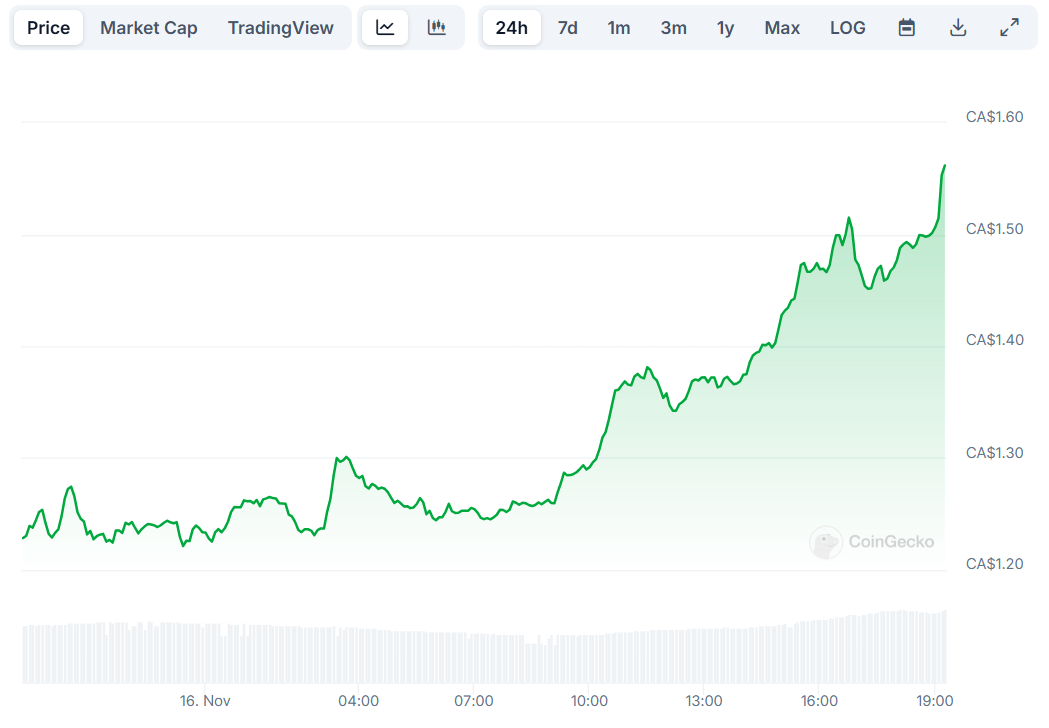Click the CA$1.40 axis label
Screen dimensions: 1049x728
pos(994,340)
